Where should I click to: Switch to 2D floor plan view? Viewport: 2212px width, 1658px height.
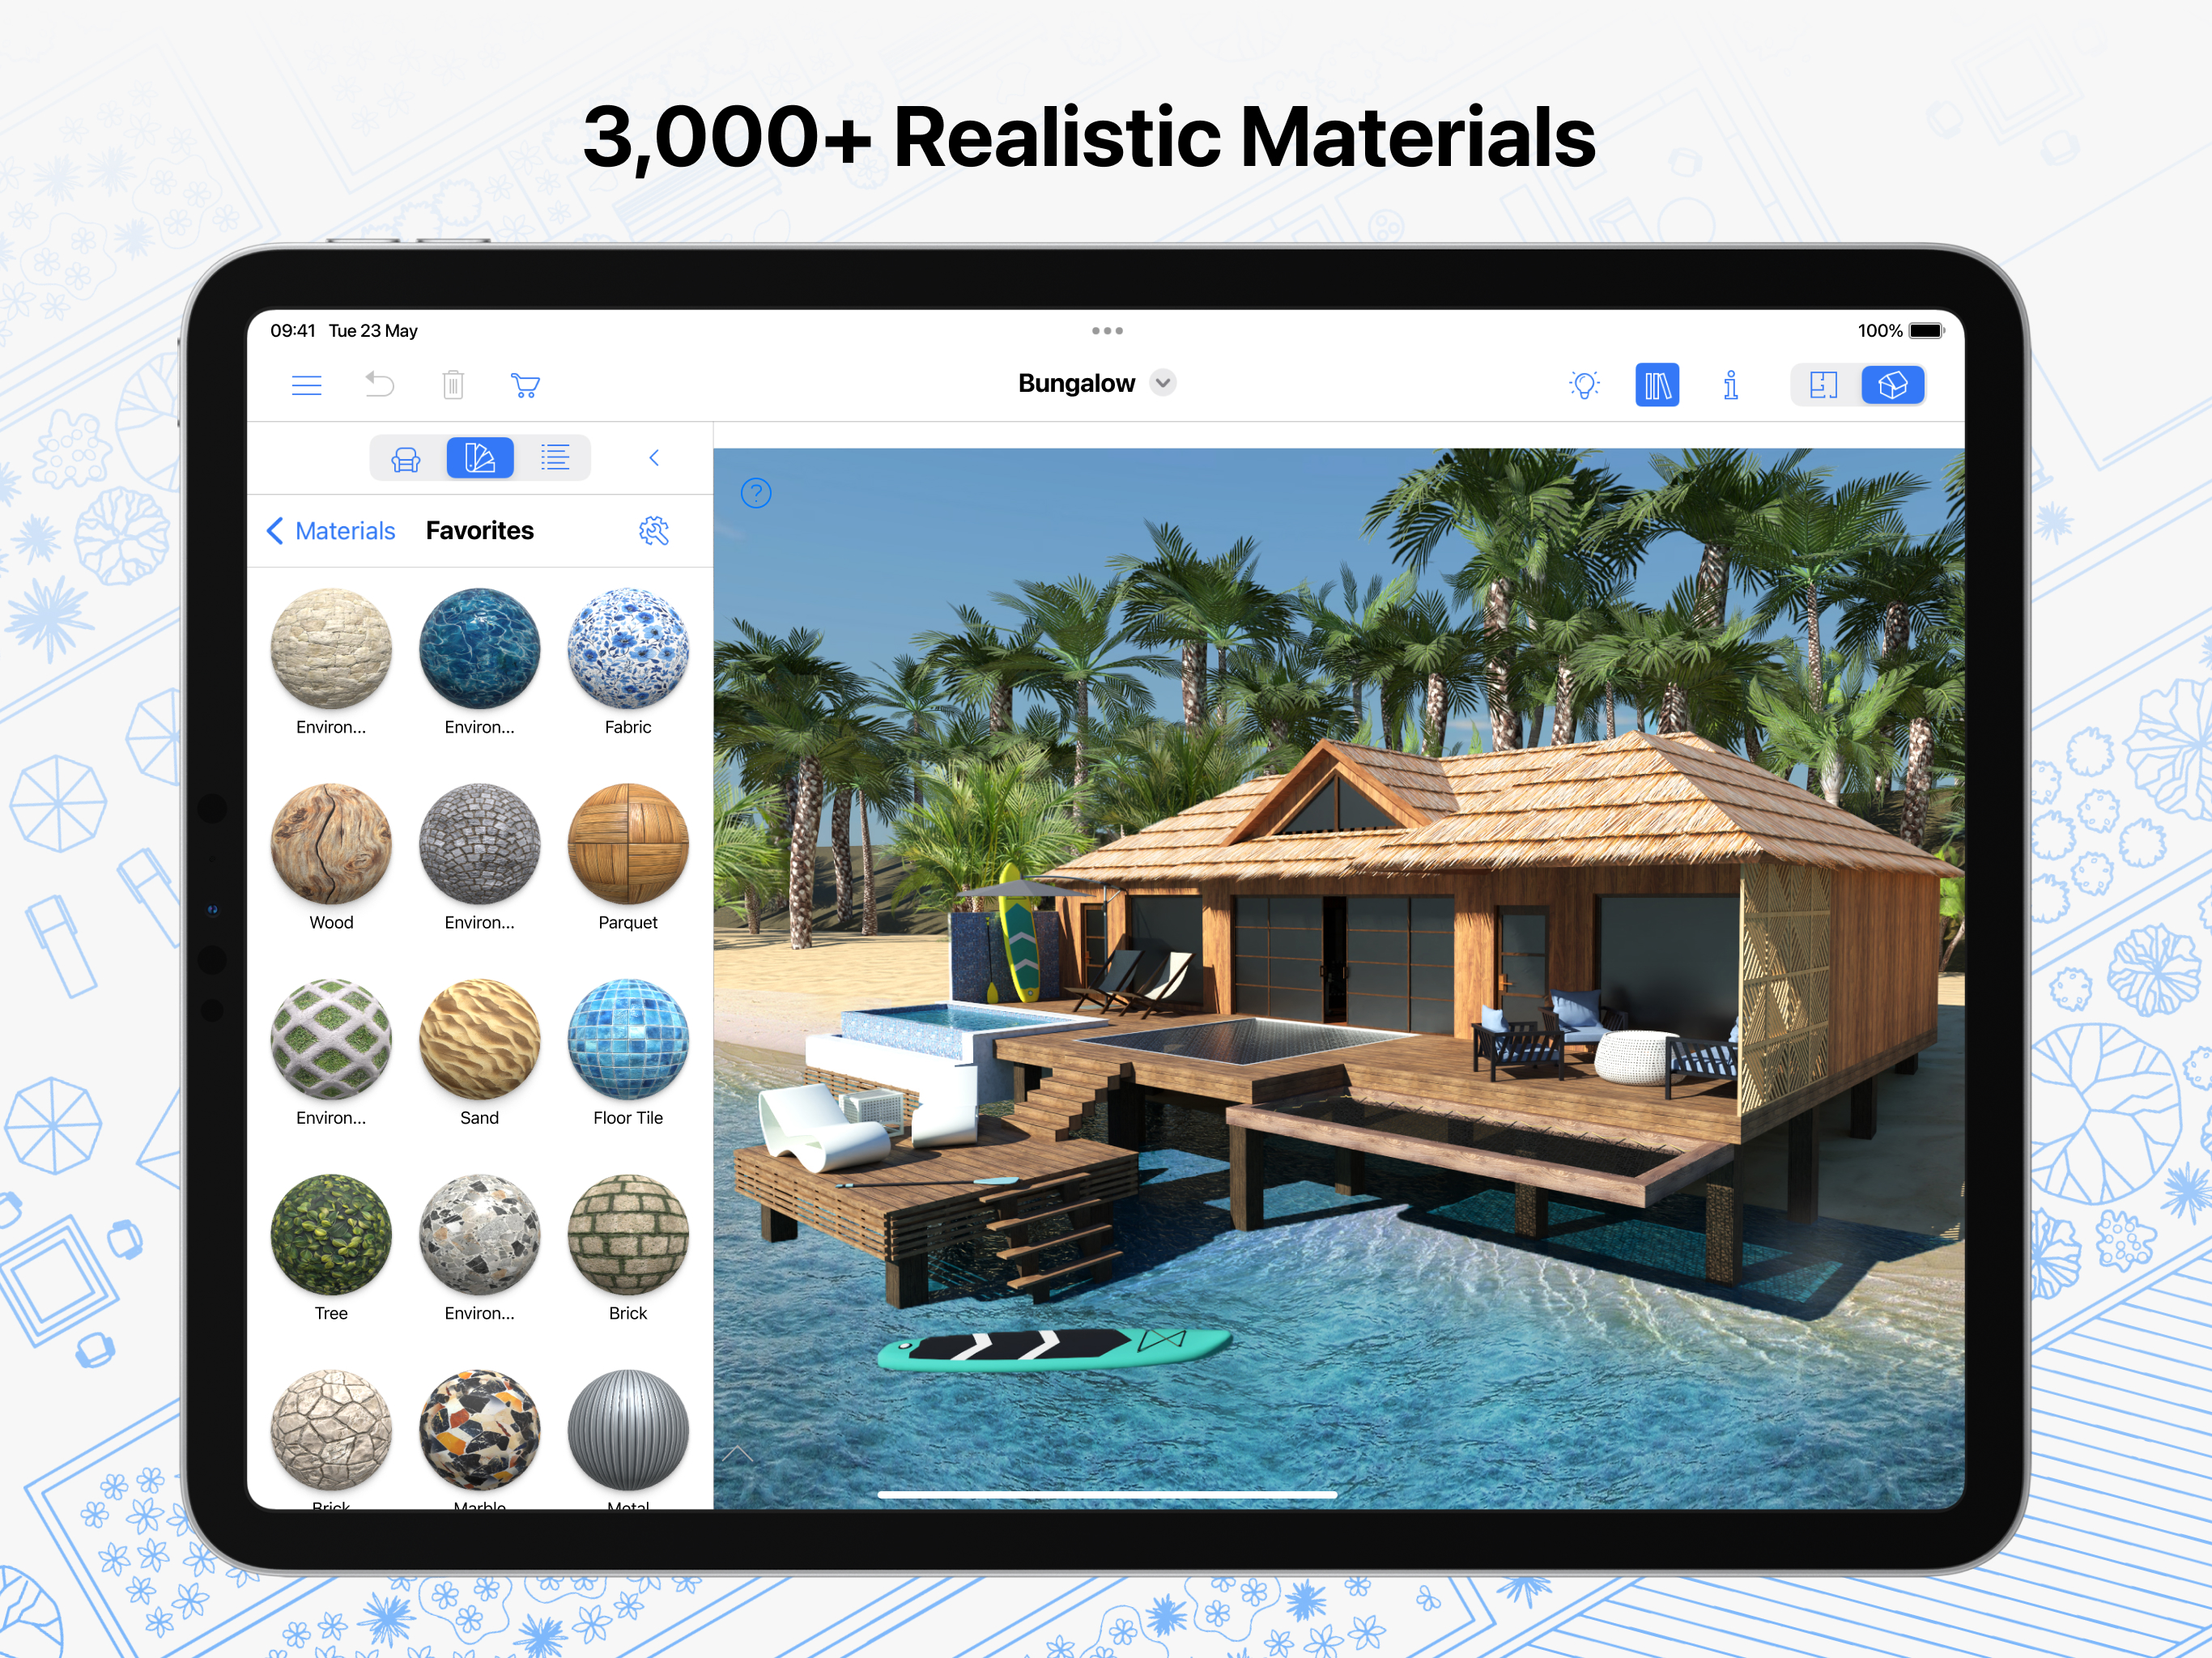tap(1824, 385)
